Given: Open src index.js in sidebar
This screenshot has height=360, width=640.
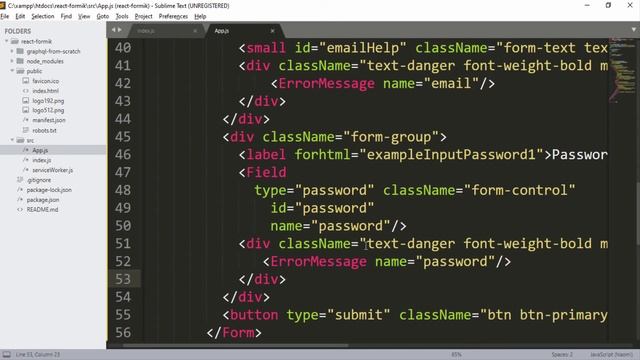Looking at the screenshot, I should (x=42, y=160).
